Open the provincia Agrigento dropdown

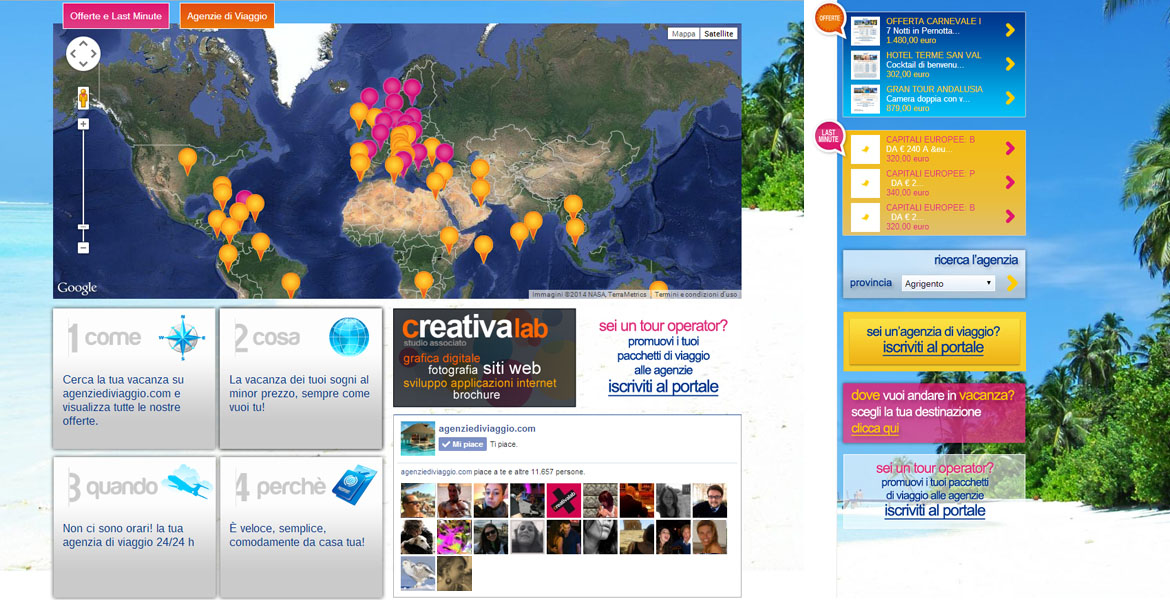(x=948, y=284)
